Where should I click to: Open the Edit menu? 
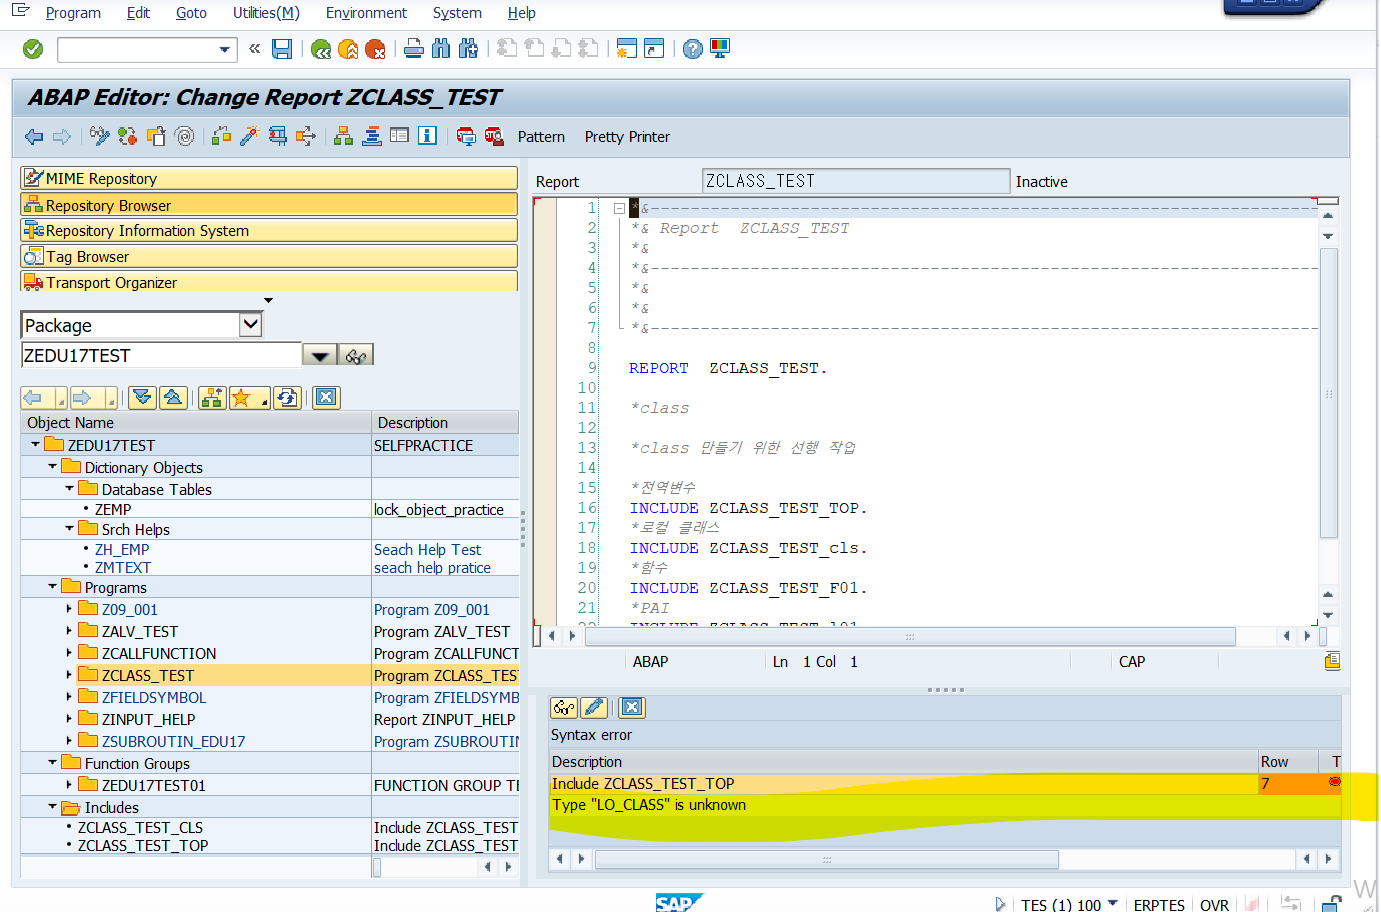[x=138, y=13]
